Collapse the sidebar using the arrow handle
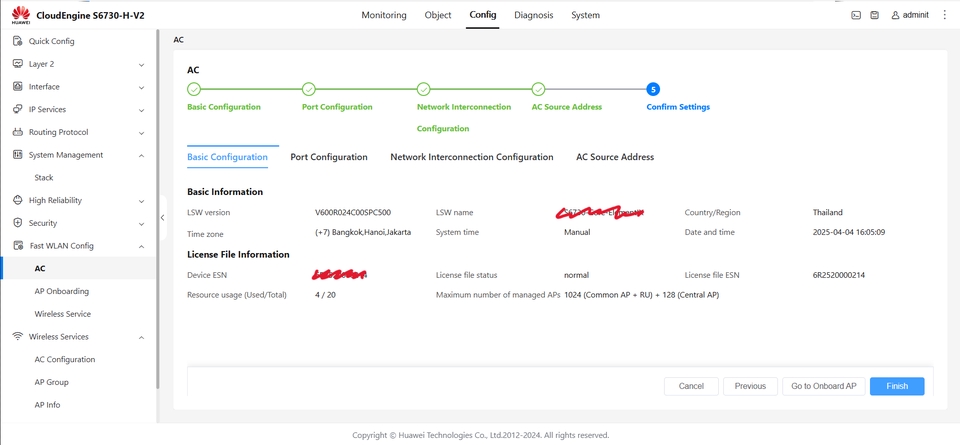This screenshot has width=960, height=445. (162, 217)
